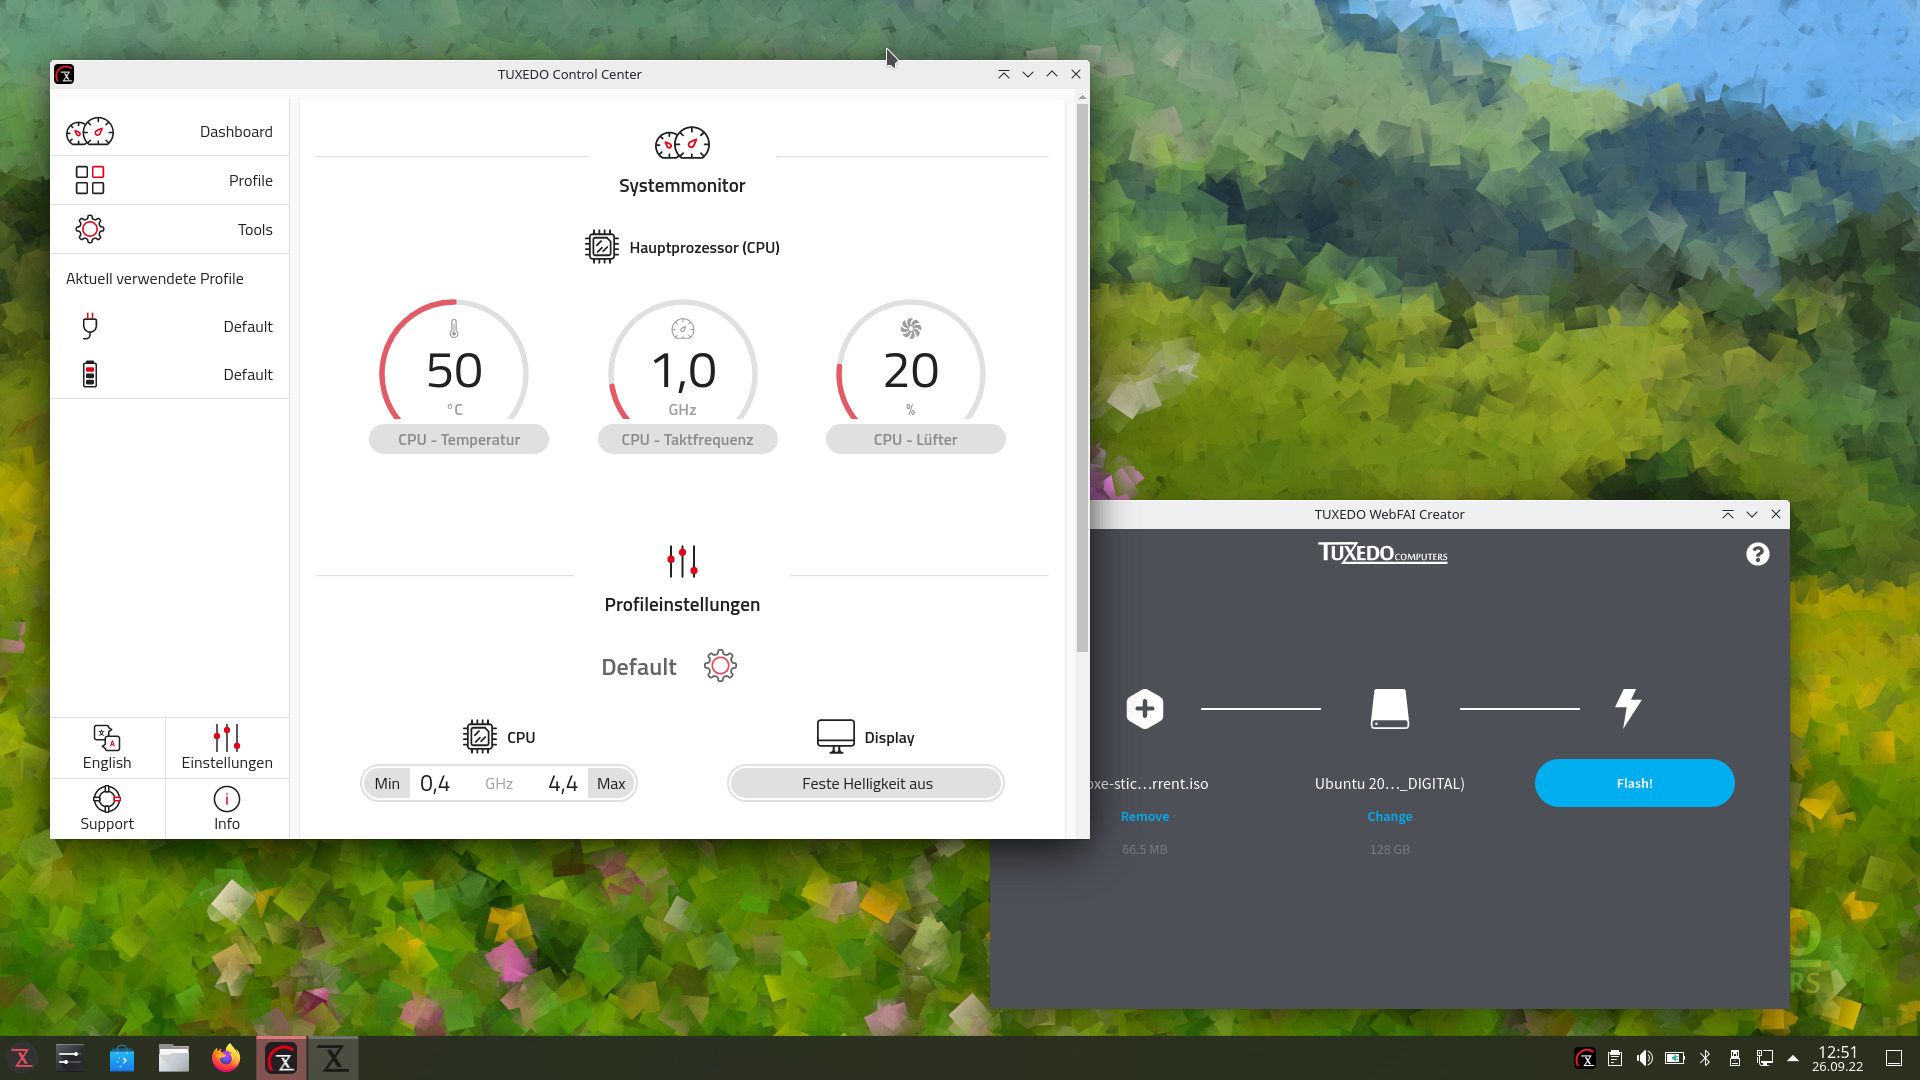Screen dimensions: 1920x1080
Task: Click TUXEDO taskbar icon in system tray
Action: pyautogui.click(x=1584, y=1059)
